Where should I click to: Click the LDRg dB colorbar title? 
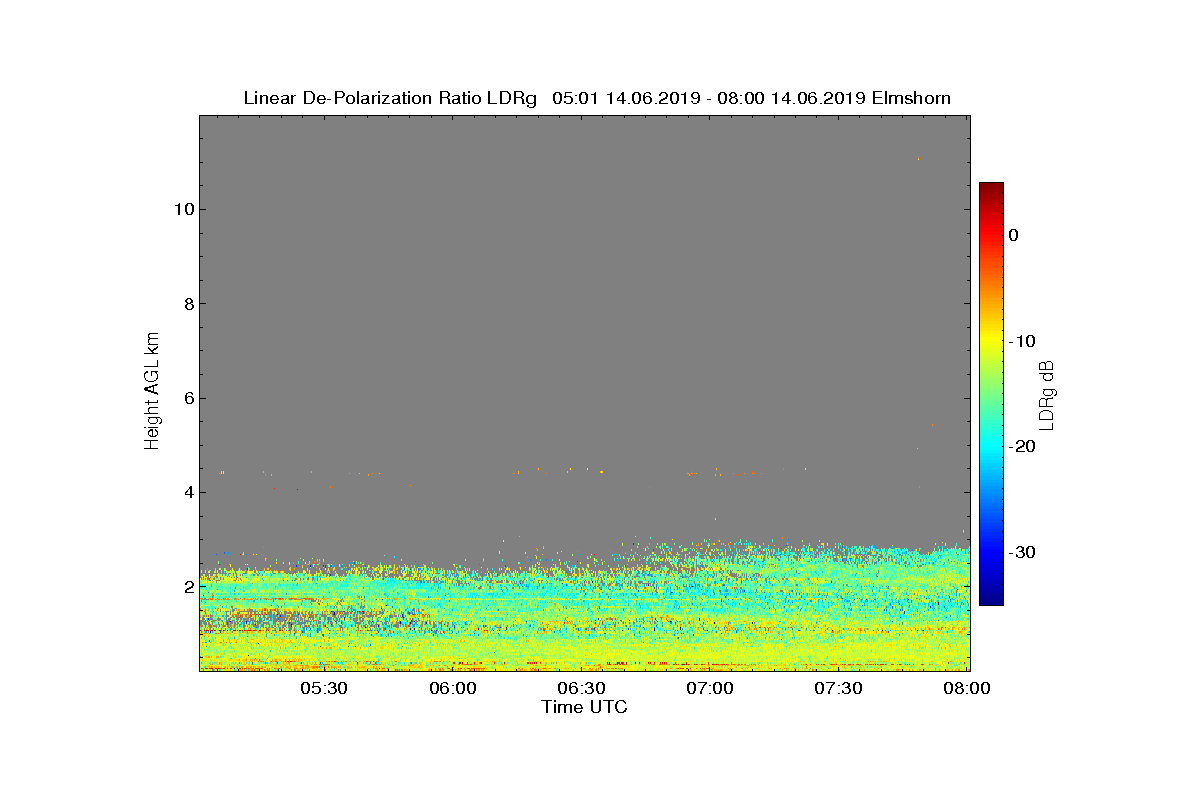[x=1047, y=394]
